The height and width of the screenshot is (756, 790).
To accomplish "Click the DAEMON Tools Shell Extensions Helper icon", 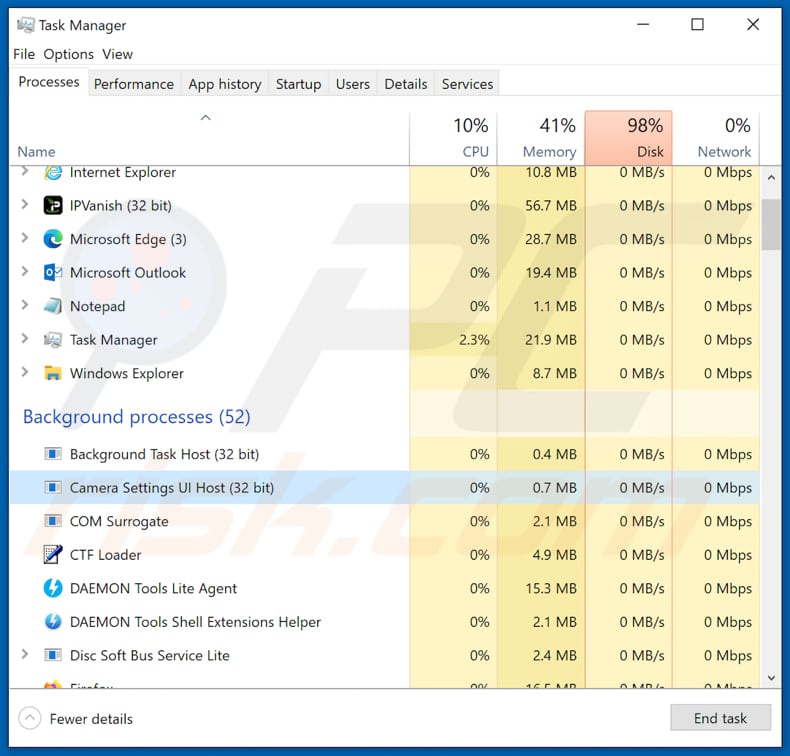I will [53, 622].
